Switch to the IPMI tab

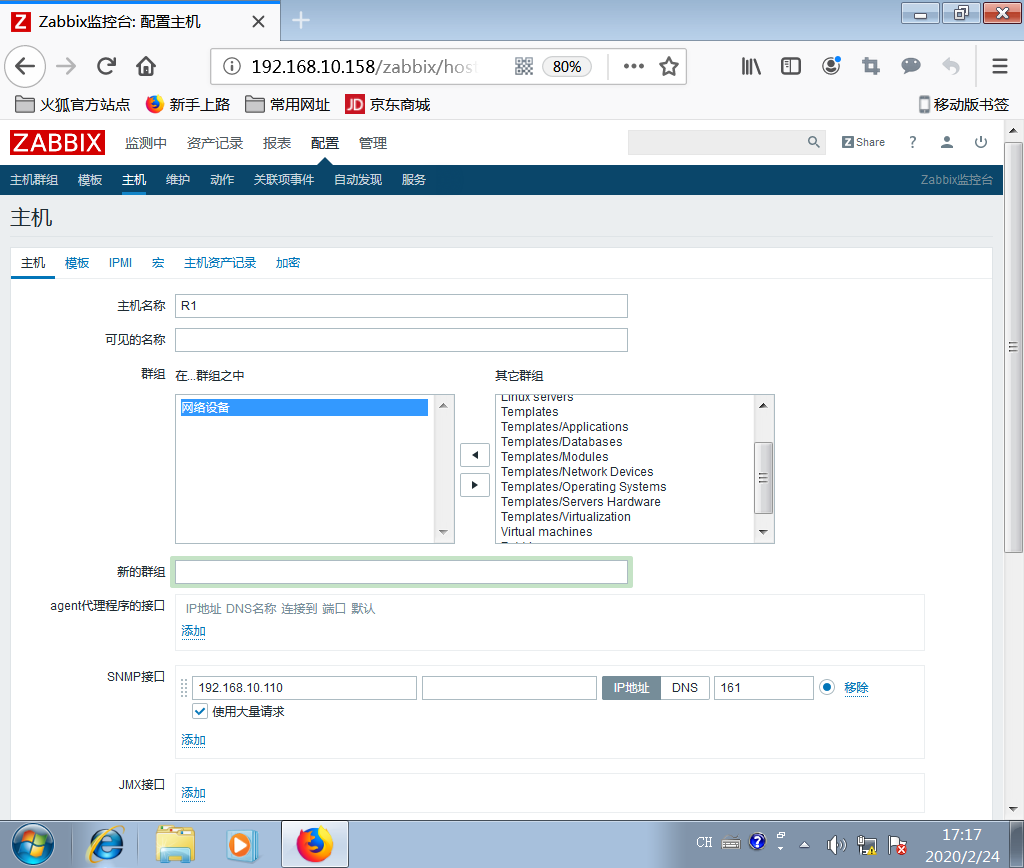120,263
